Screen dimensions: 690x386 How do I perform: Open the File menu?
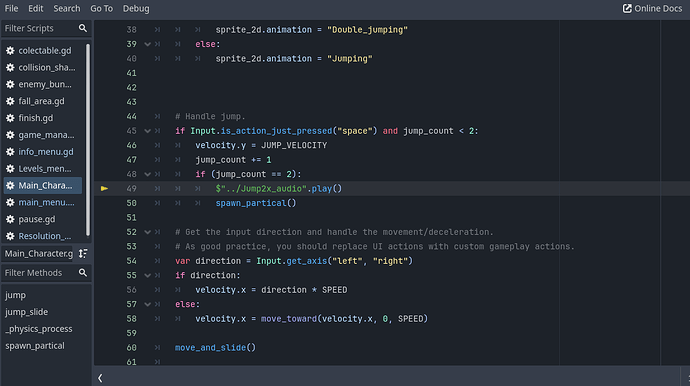[11, 8]
